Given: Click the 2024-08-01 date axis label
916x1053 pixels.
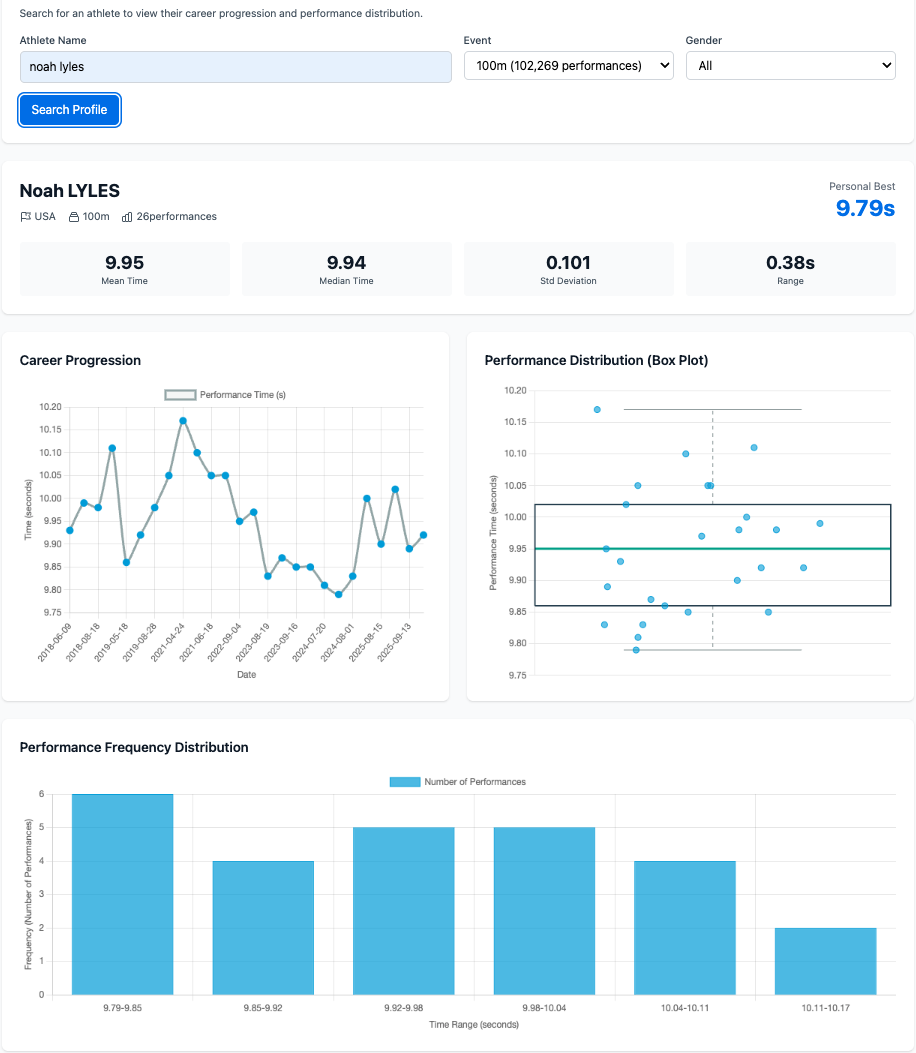Looking at the screenshot, I should click(338, 642).
